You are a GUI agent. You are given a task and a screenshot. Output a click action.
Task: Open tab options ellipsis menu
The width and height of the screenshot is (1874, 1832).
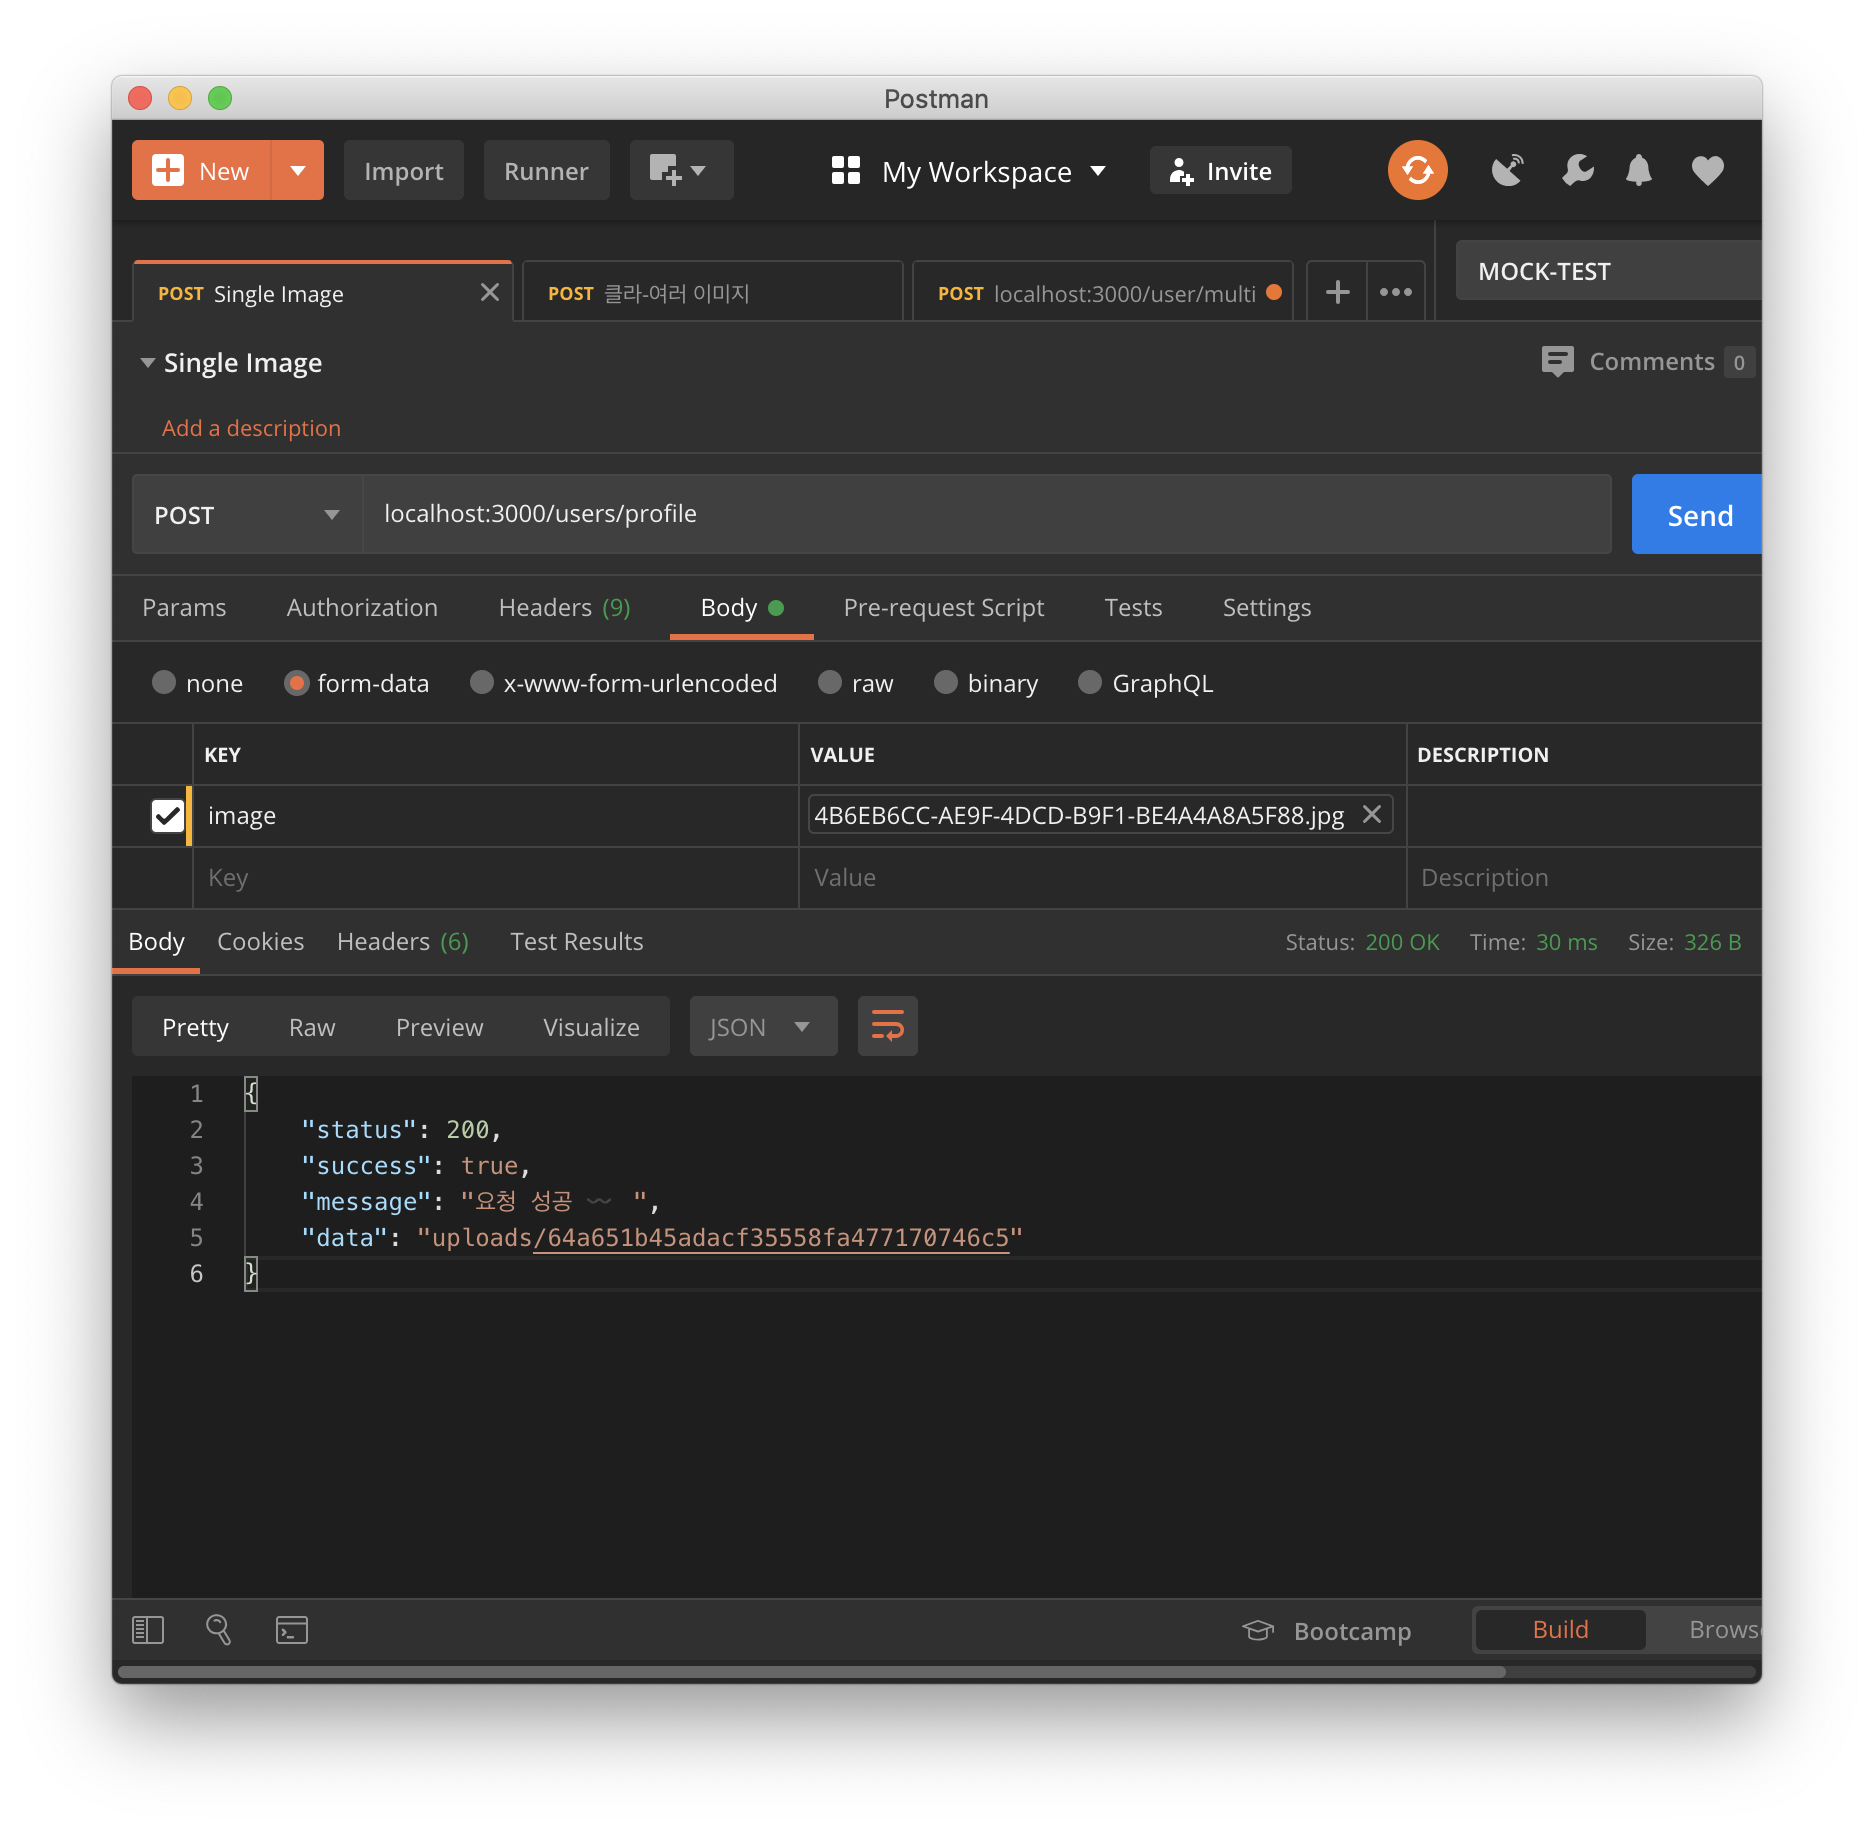click(x=1396, y=292)
